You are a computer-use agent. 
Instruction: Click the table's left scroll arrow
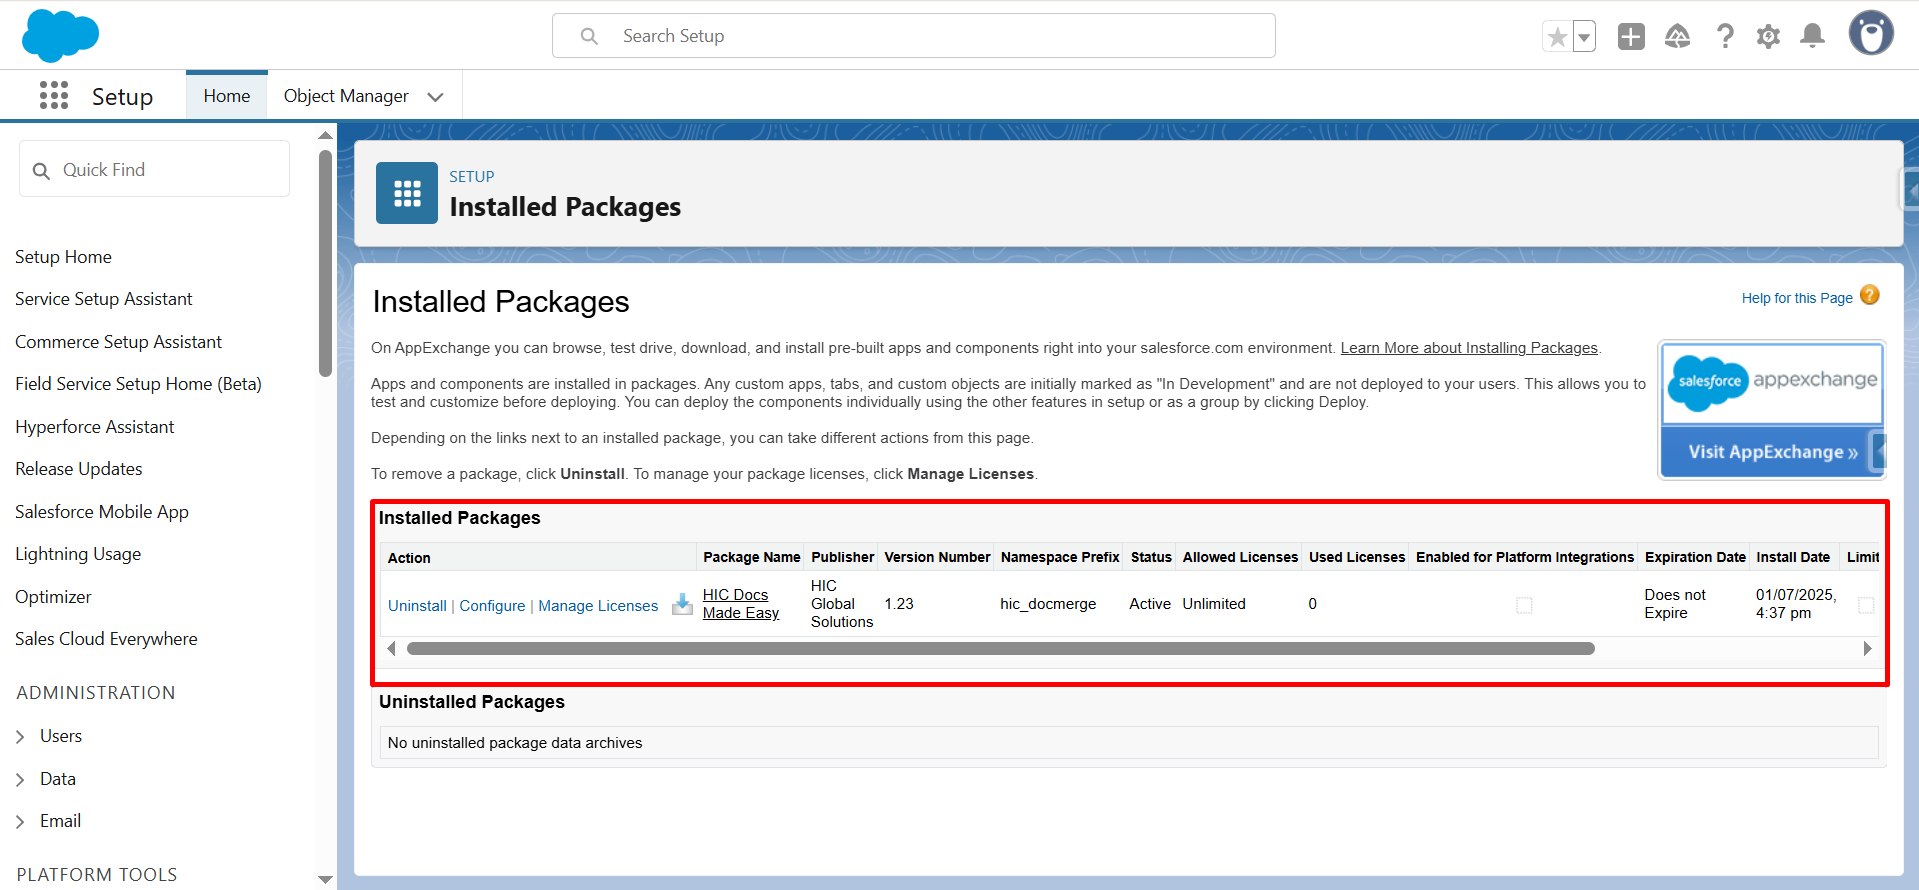[x=391, y=649]
